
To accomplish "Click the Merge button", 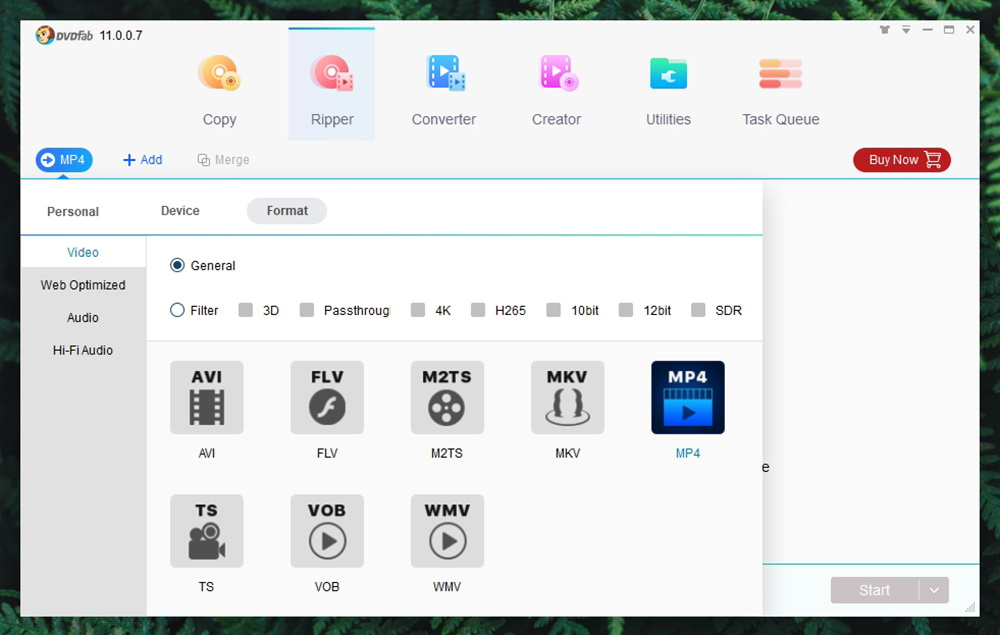I will [x=223, y=159].
